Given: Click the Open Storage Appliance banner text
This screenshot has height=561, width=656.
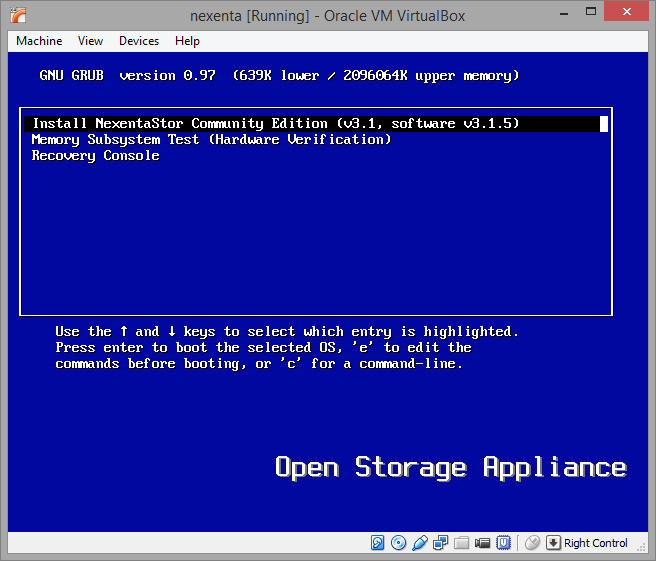Looking at the screenshot, I should pyautogui.click(x=451, y=467).
